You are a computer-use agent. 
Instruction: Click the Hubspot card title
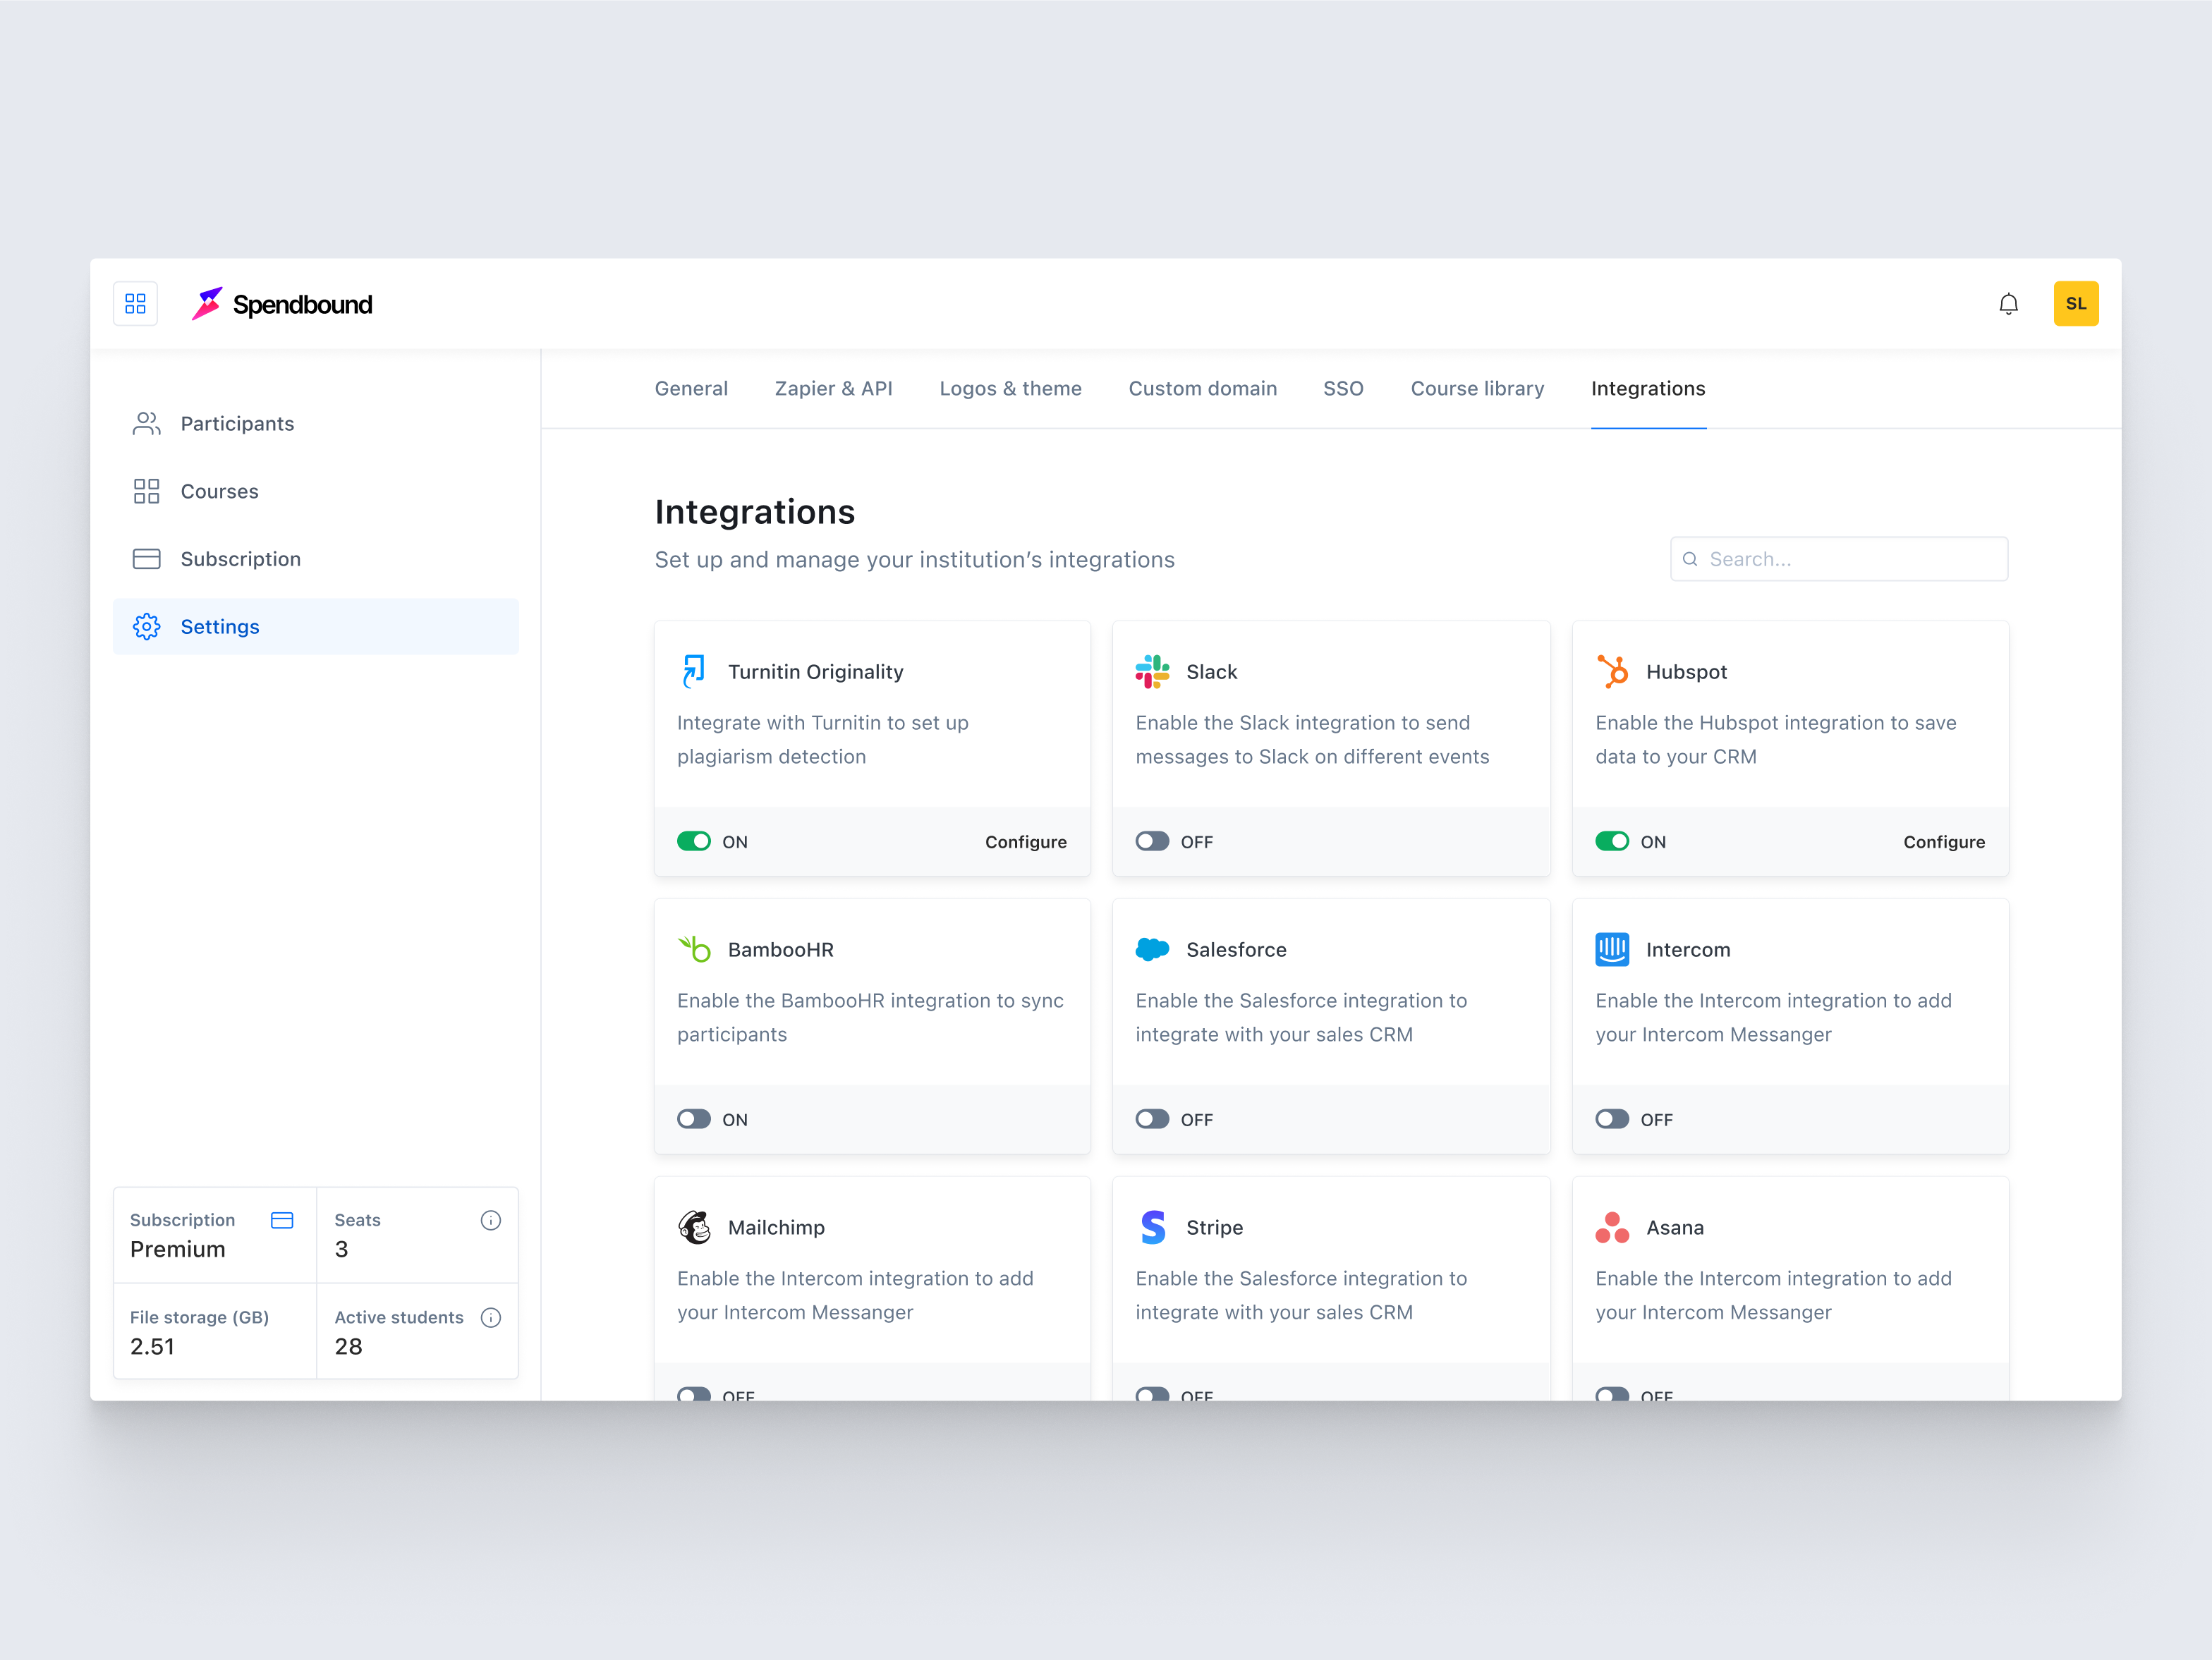point(1686,672)
